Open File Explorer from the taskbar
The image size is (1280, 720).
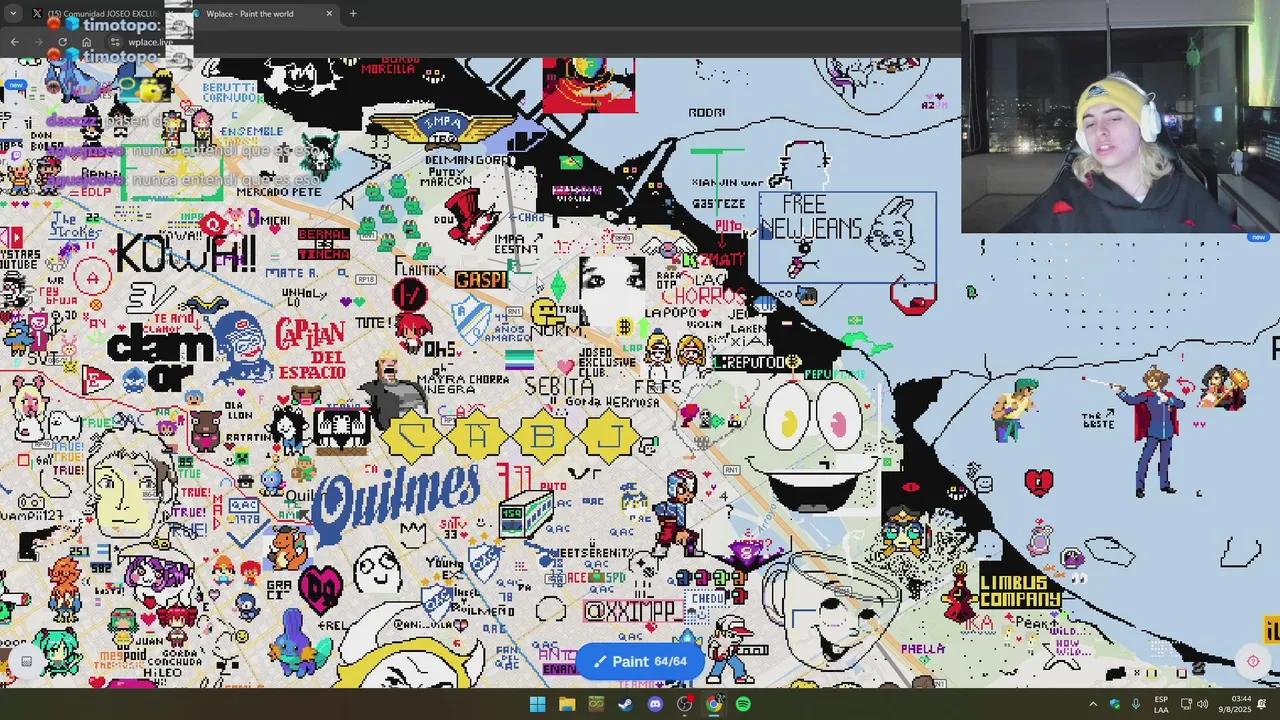567,704
